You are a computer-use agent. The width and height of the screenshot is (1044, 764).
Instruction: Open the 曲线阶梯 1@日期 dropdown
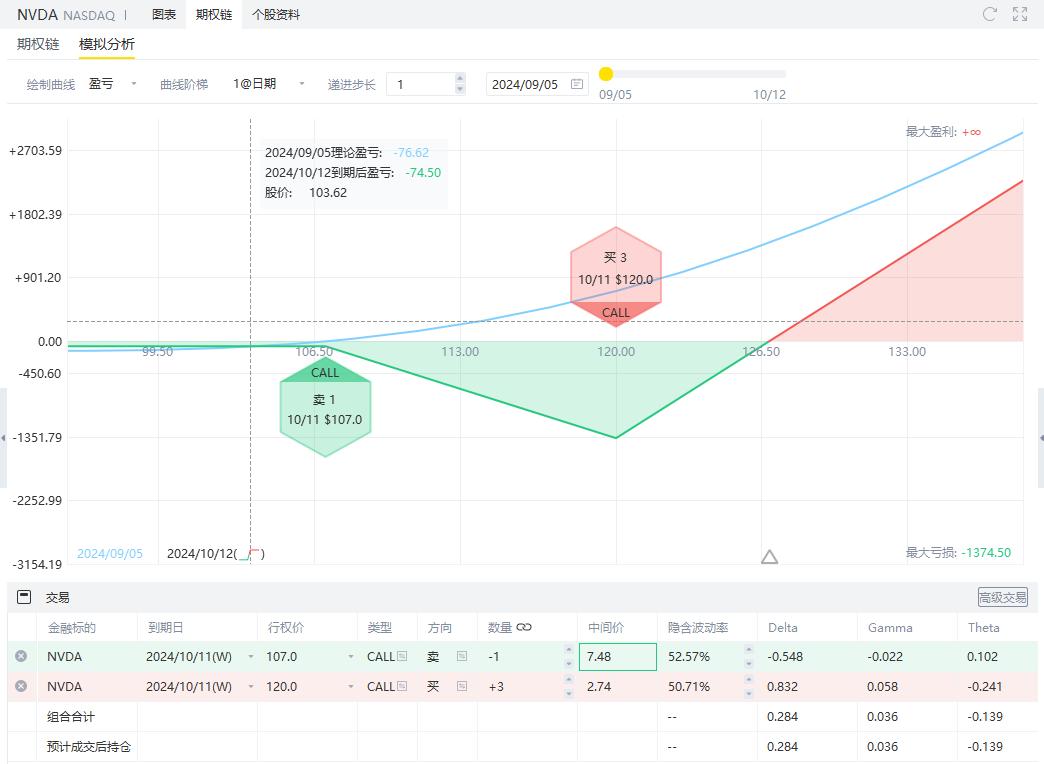tap(268, 84)
